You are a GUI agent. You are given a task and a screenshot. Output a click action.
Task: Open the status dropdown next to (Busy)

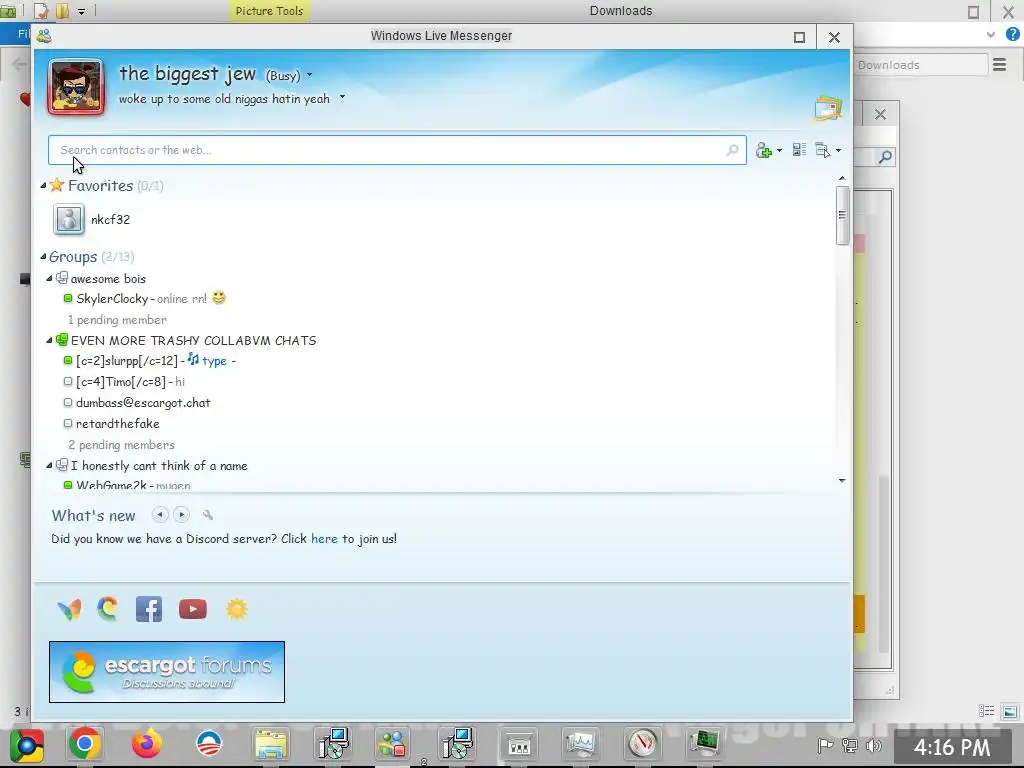[310, 75]
